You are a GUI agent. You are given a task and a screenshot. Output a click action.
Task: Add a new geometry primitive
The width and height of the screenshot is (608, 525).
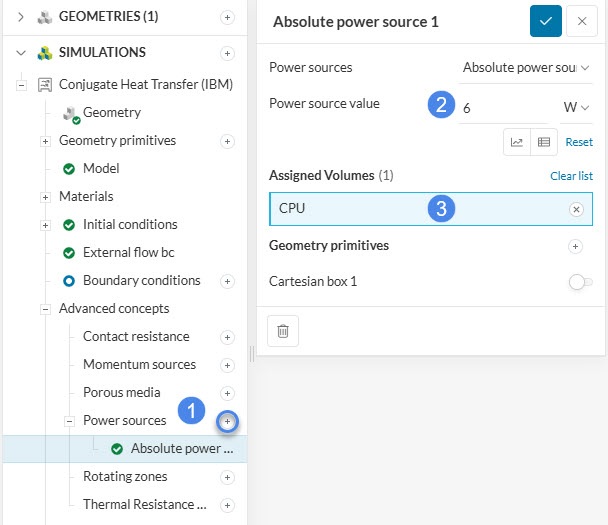click(575, 246)
